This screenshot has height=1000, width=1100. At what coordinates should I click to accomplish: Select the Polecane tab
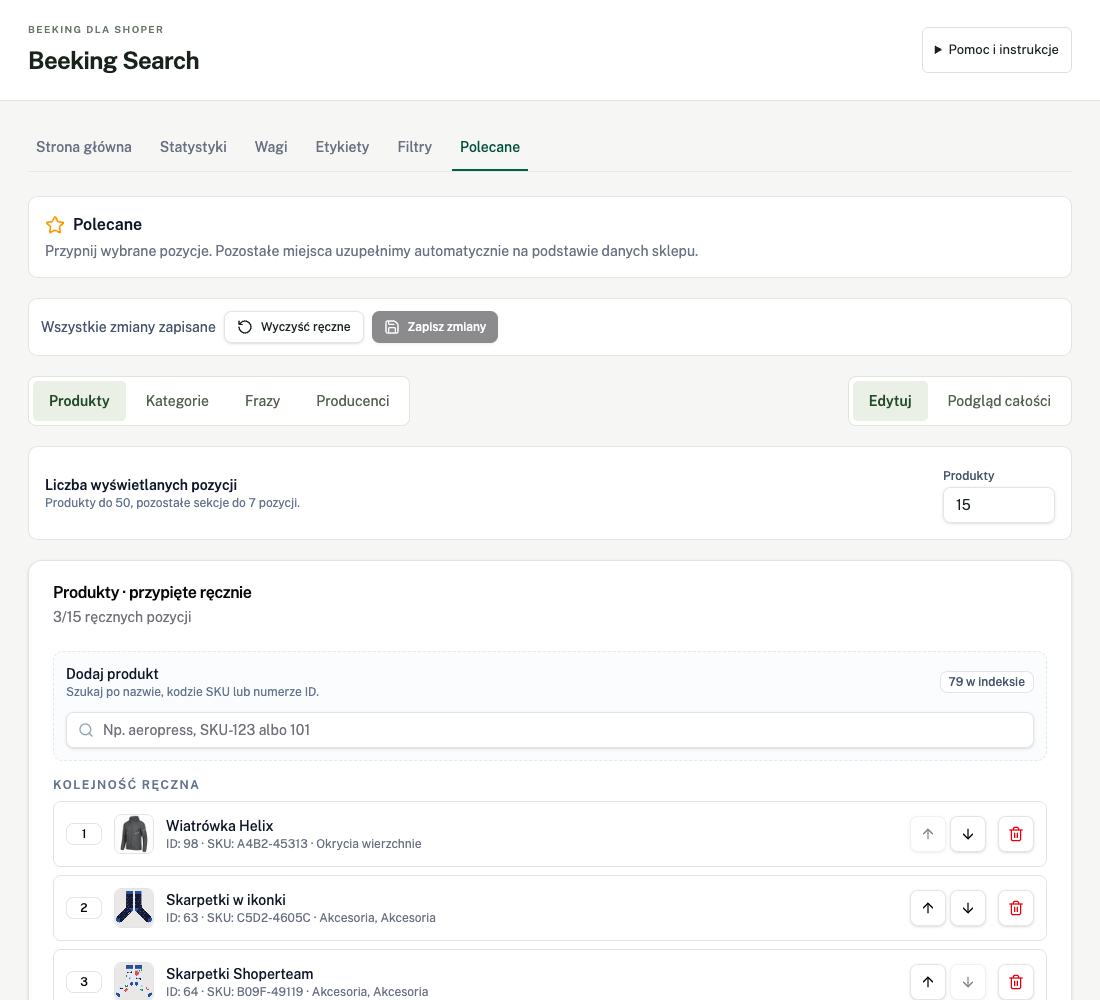pyautogui.click(x=490, y=147)
